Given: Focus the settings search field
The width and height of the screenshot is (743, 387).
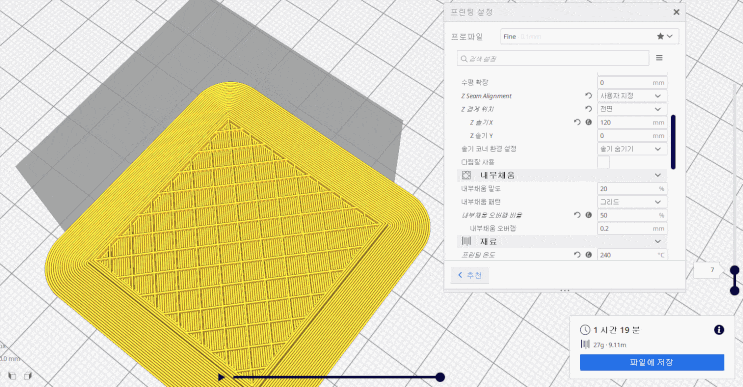Looking at the screenshot, I should (553, 59).
